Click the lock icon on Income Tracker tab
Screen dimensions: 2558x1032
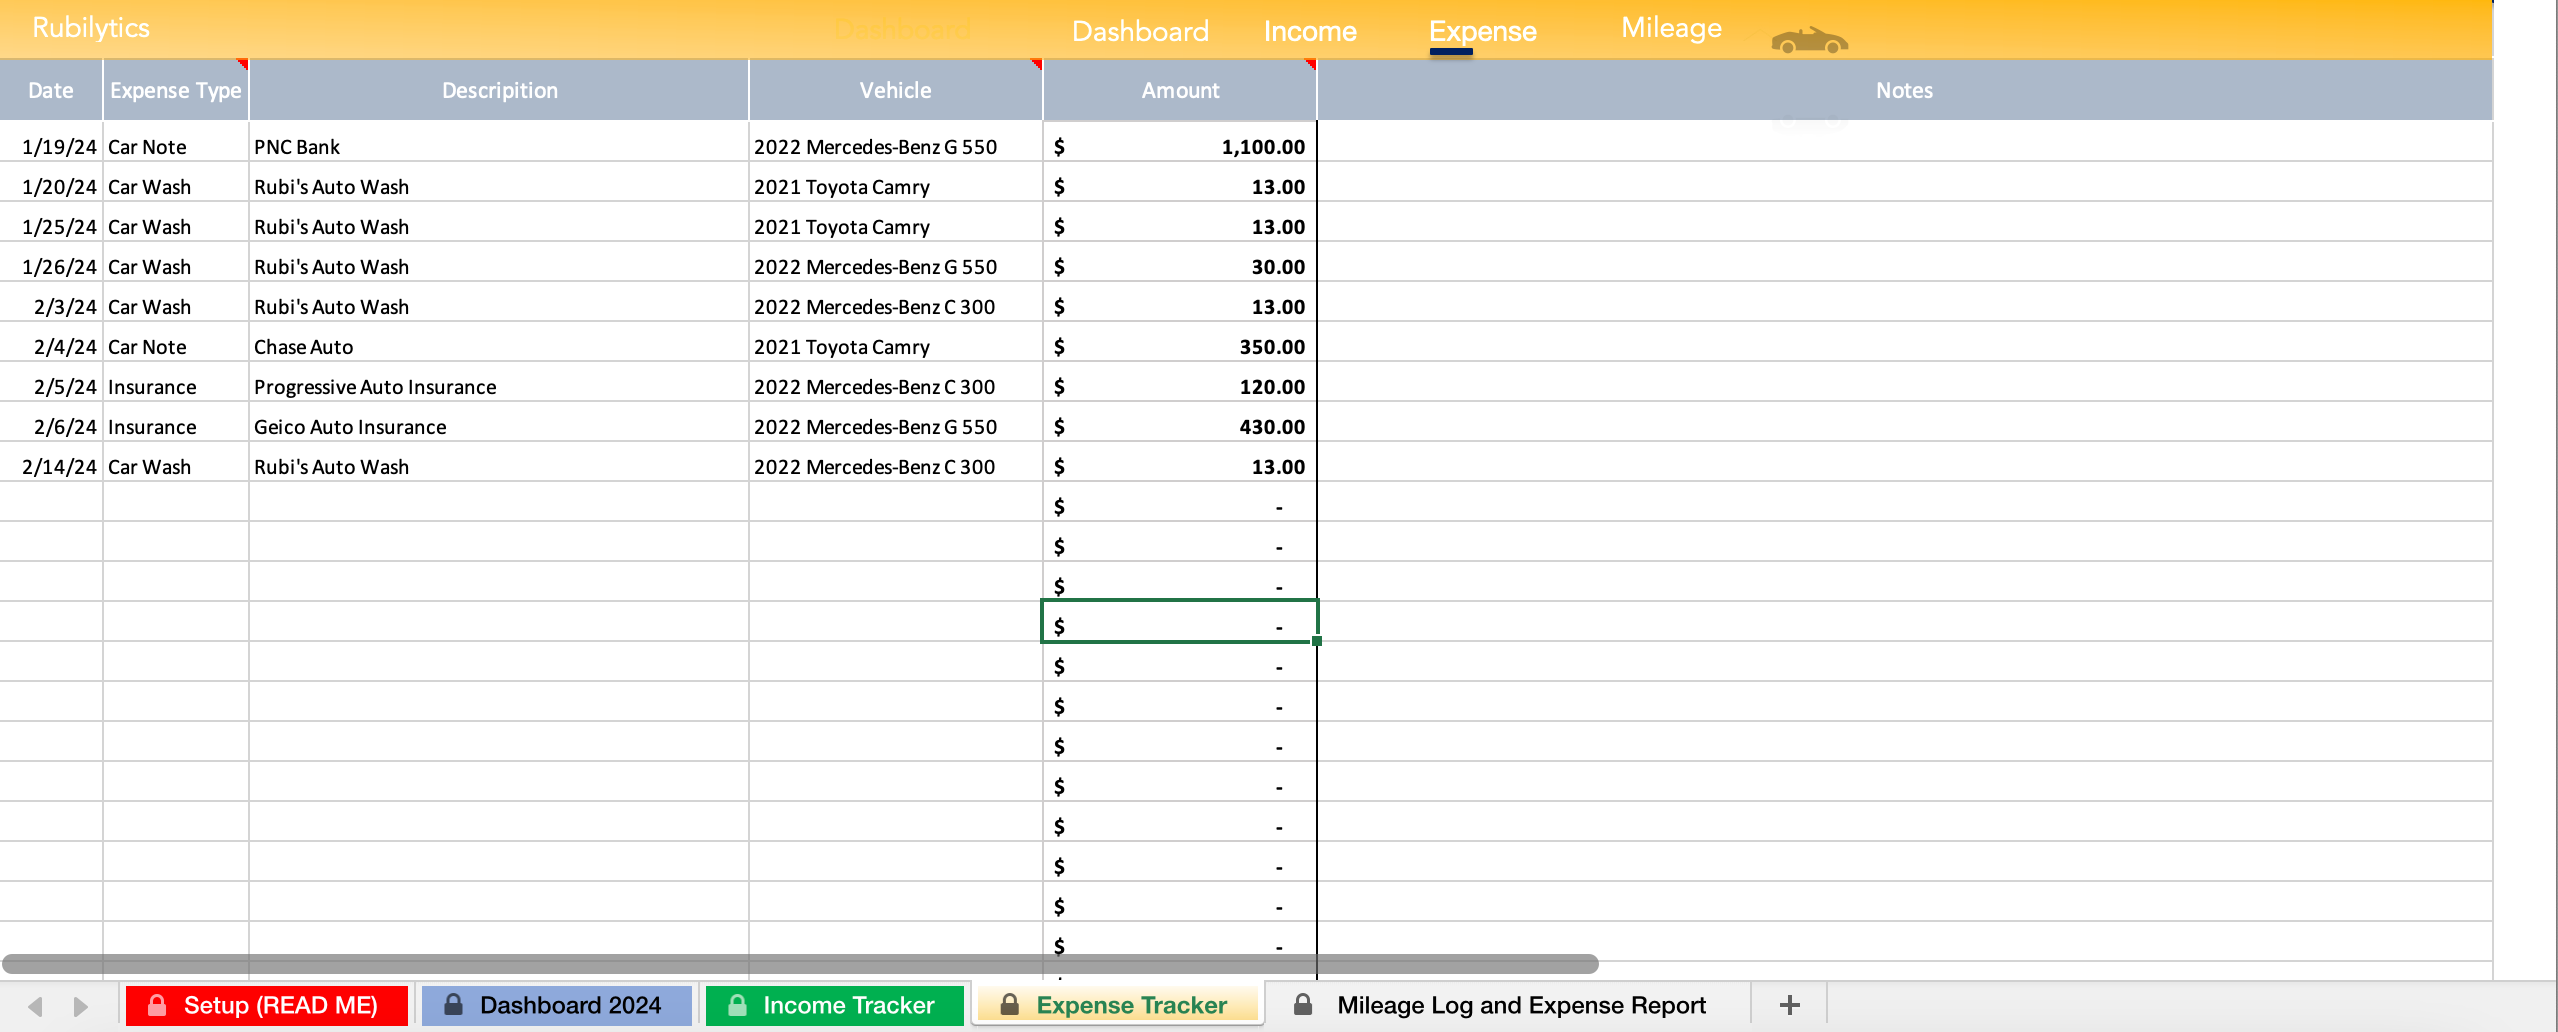(x=736, y=1005)
